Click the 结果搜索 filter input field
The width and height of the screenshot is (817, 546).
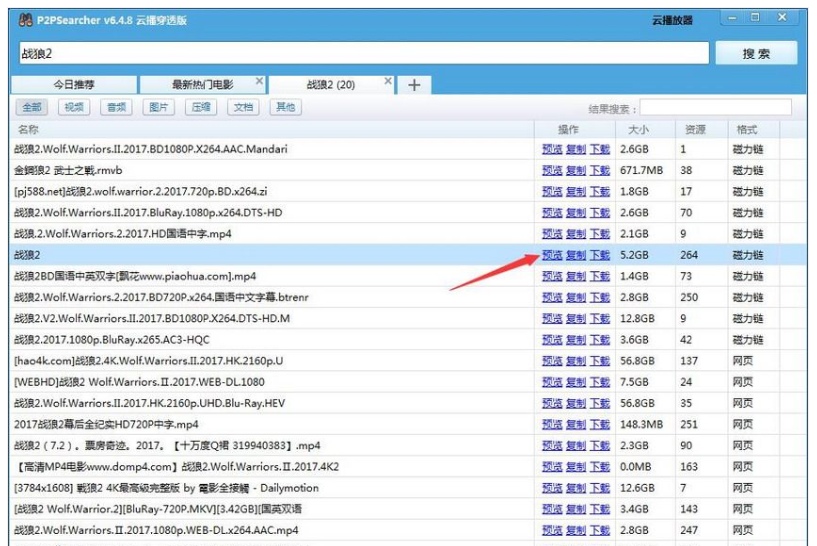click(x=715, y=107)
